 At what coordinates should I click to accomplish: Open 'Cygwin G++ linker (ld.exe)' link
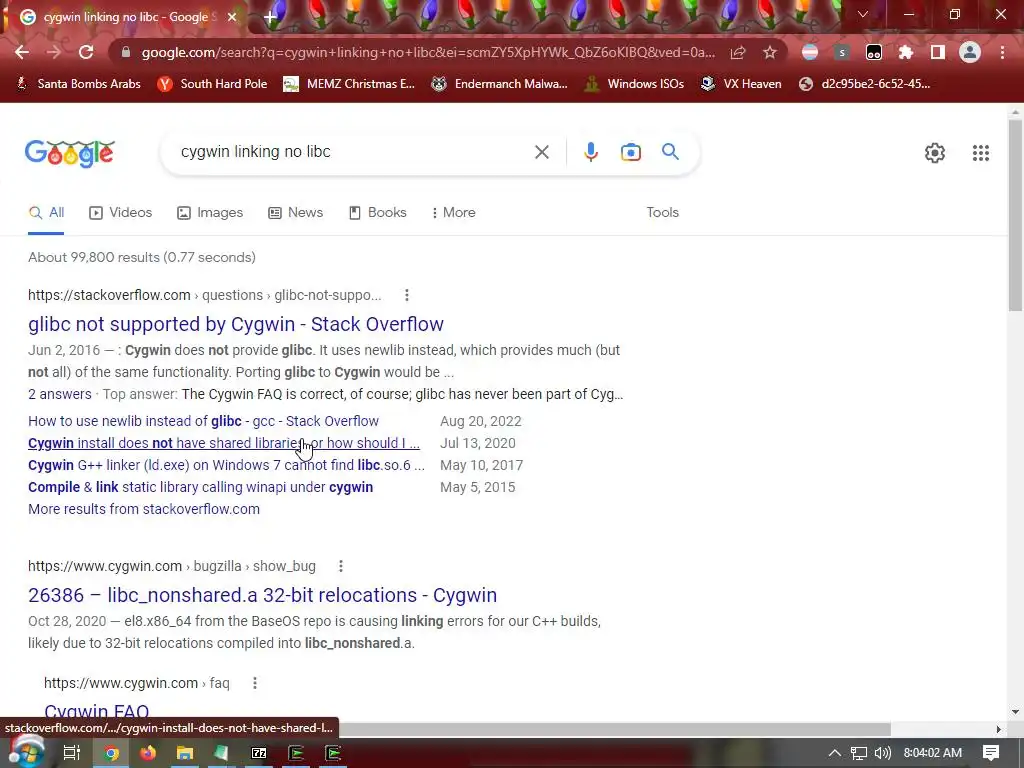[226, 466]
